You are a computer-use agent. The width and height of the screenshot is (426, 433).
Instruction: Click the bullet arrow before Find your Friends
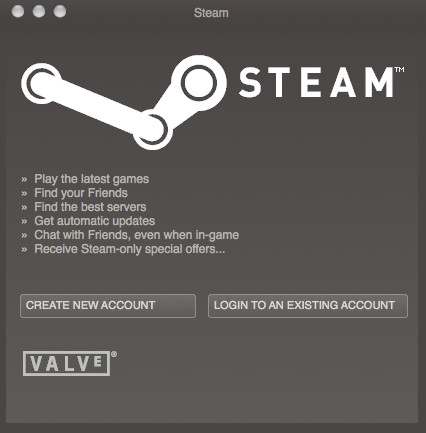click(24, 194)
